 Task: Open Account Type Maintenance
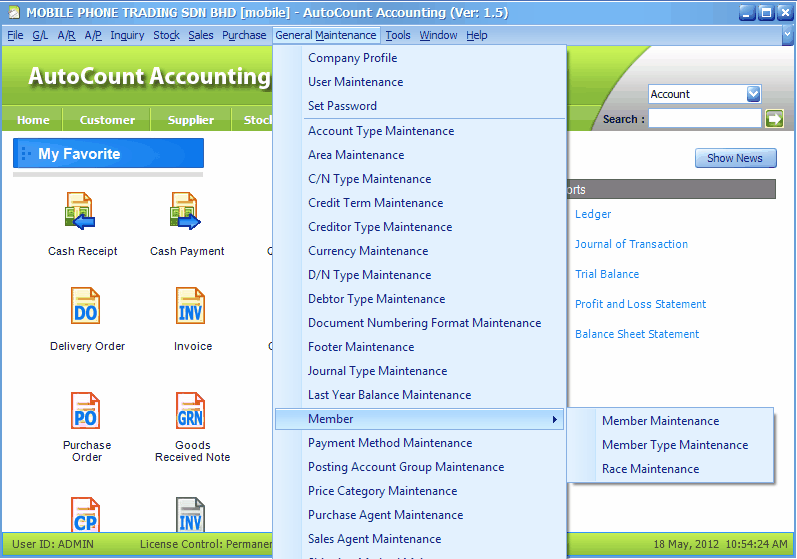click(420, 131)
